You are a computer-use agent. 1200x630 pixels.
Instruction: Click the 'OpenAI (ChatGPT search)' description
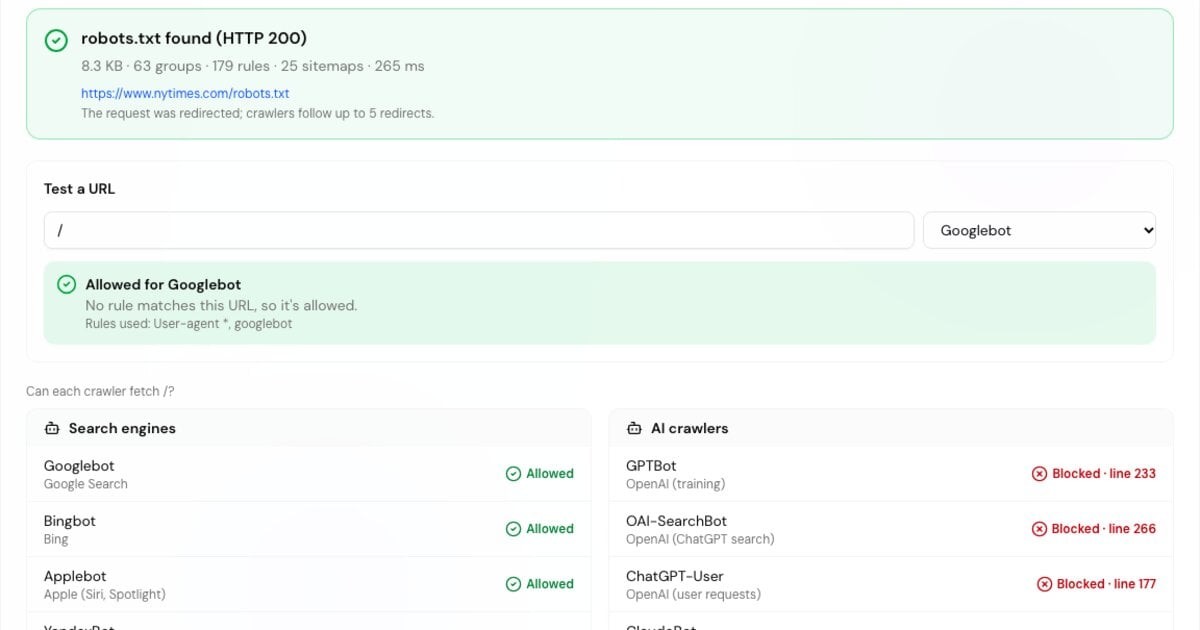click(x=700, y=539)
